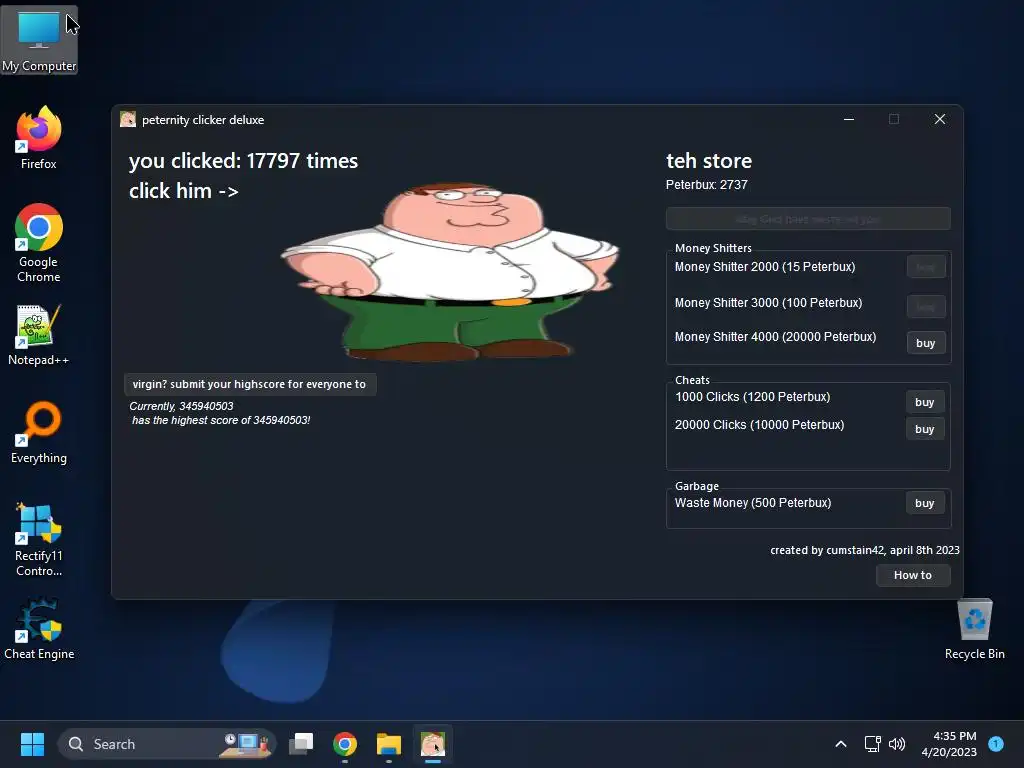The width and height of the screenshot is (1024, 768).
Task: Open Google Chrome desktop shortcut
Action: (39, 243)
